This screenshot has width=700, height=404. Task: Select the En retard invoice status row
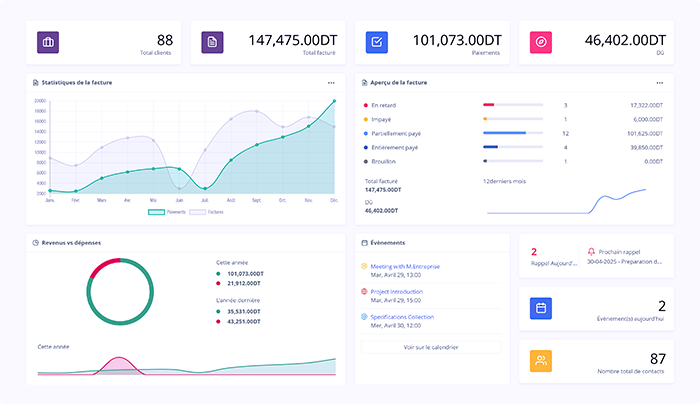pyautogui.click(x=382, y=105)
